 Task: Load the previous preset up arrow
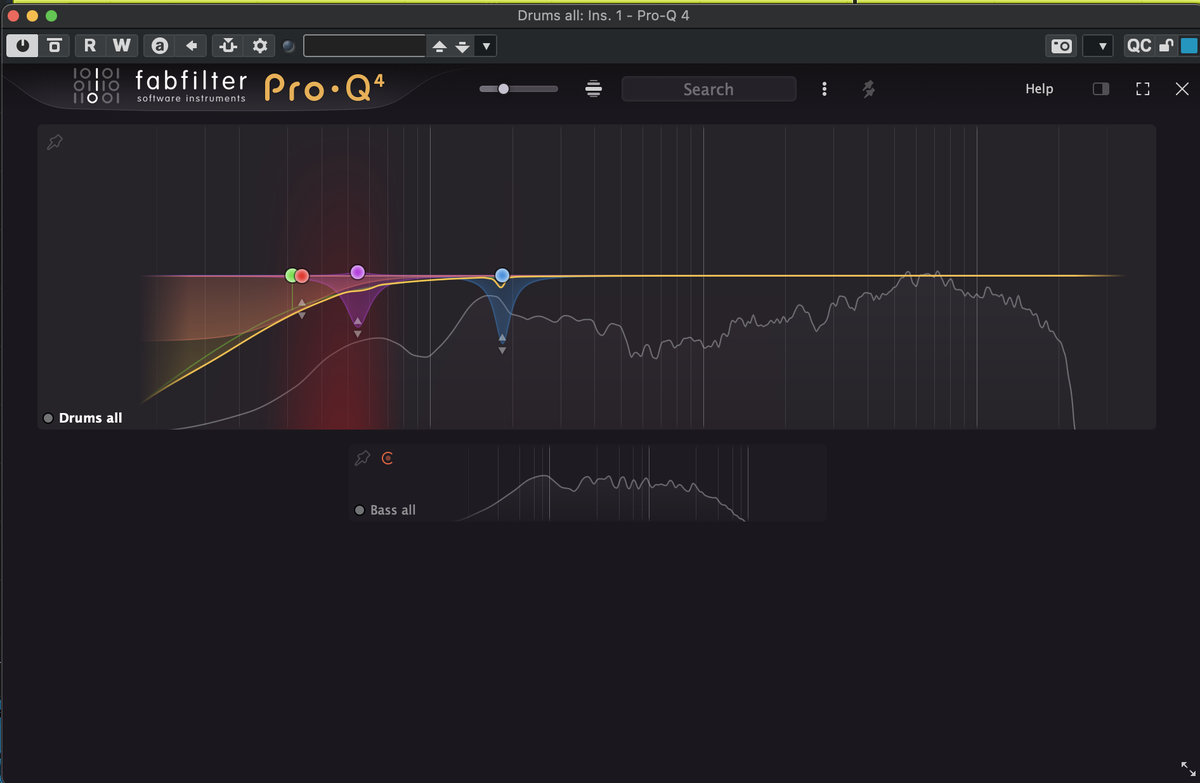point(438,46)
